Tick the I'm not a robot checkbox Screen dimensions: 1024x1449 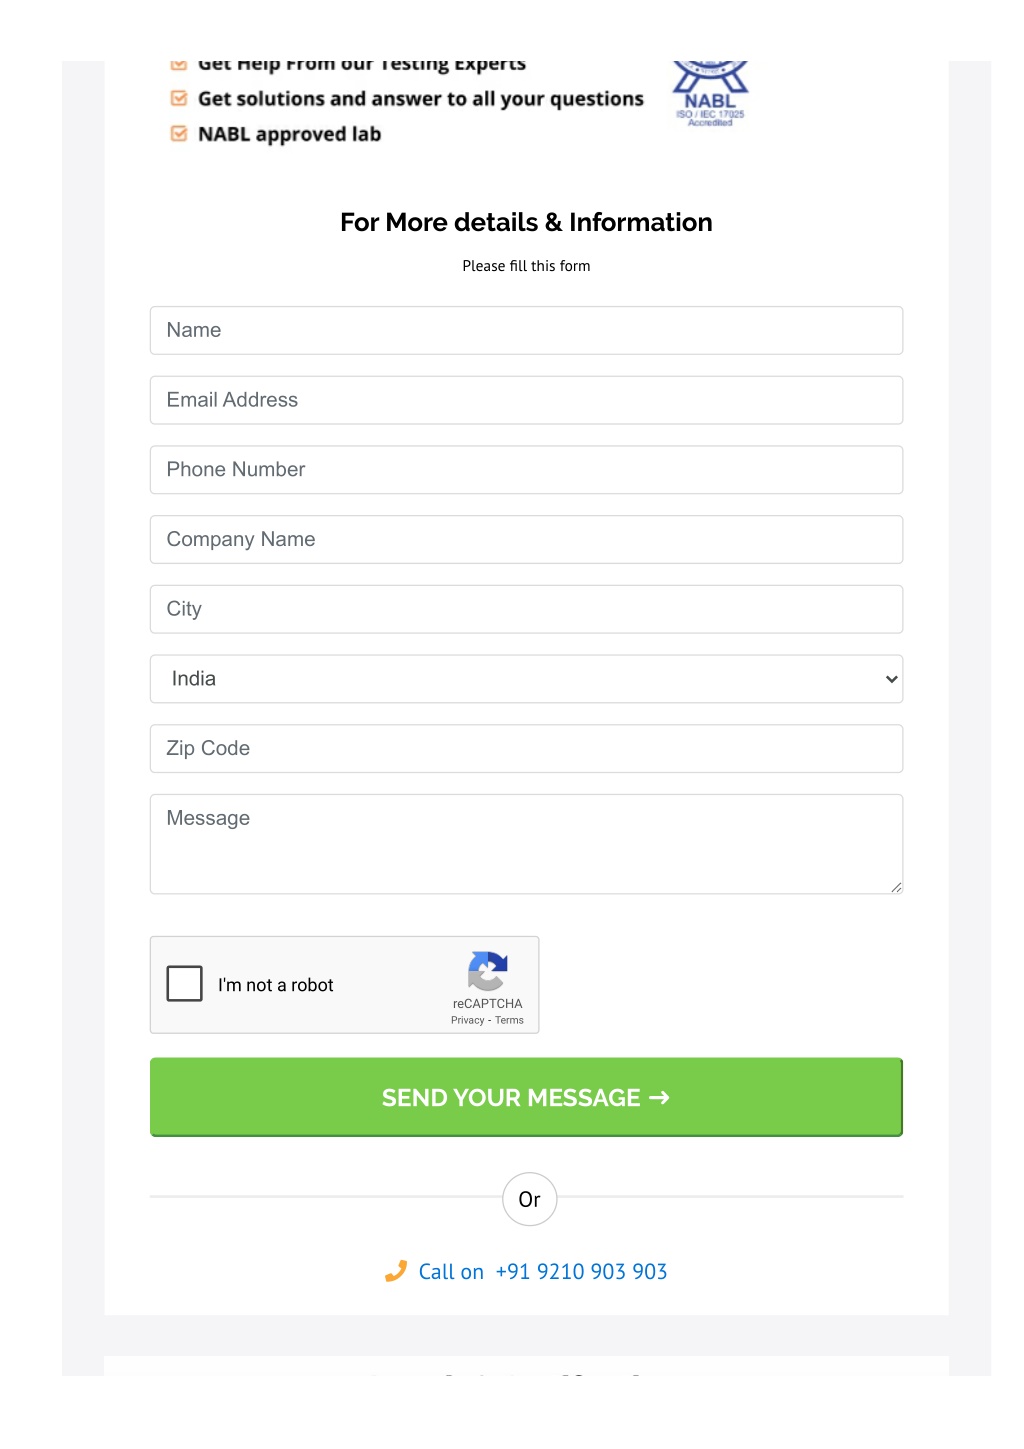[185, 984]
